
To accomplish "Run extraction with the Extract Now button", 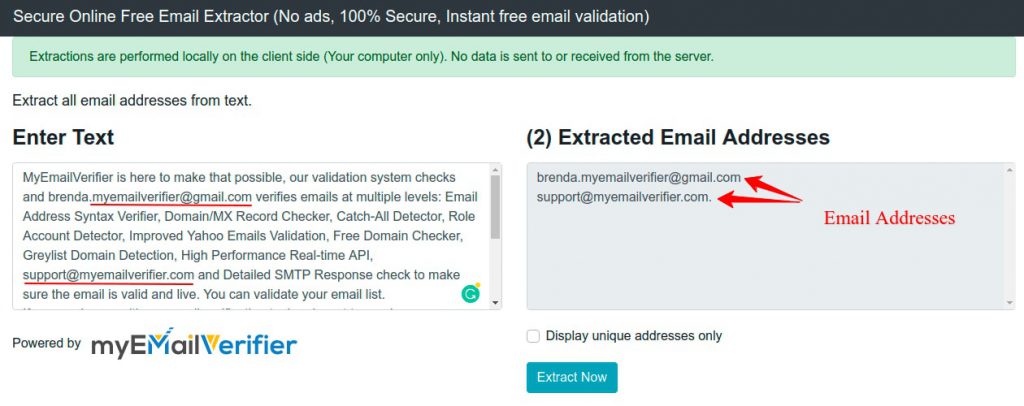I will [x=571, y=377].
